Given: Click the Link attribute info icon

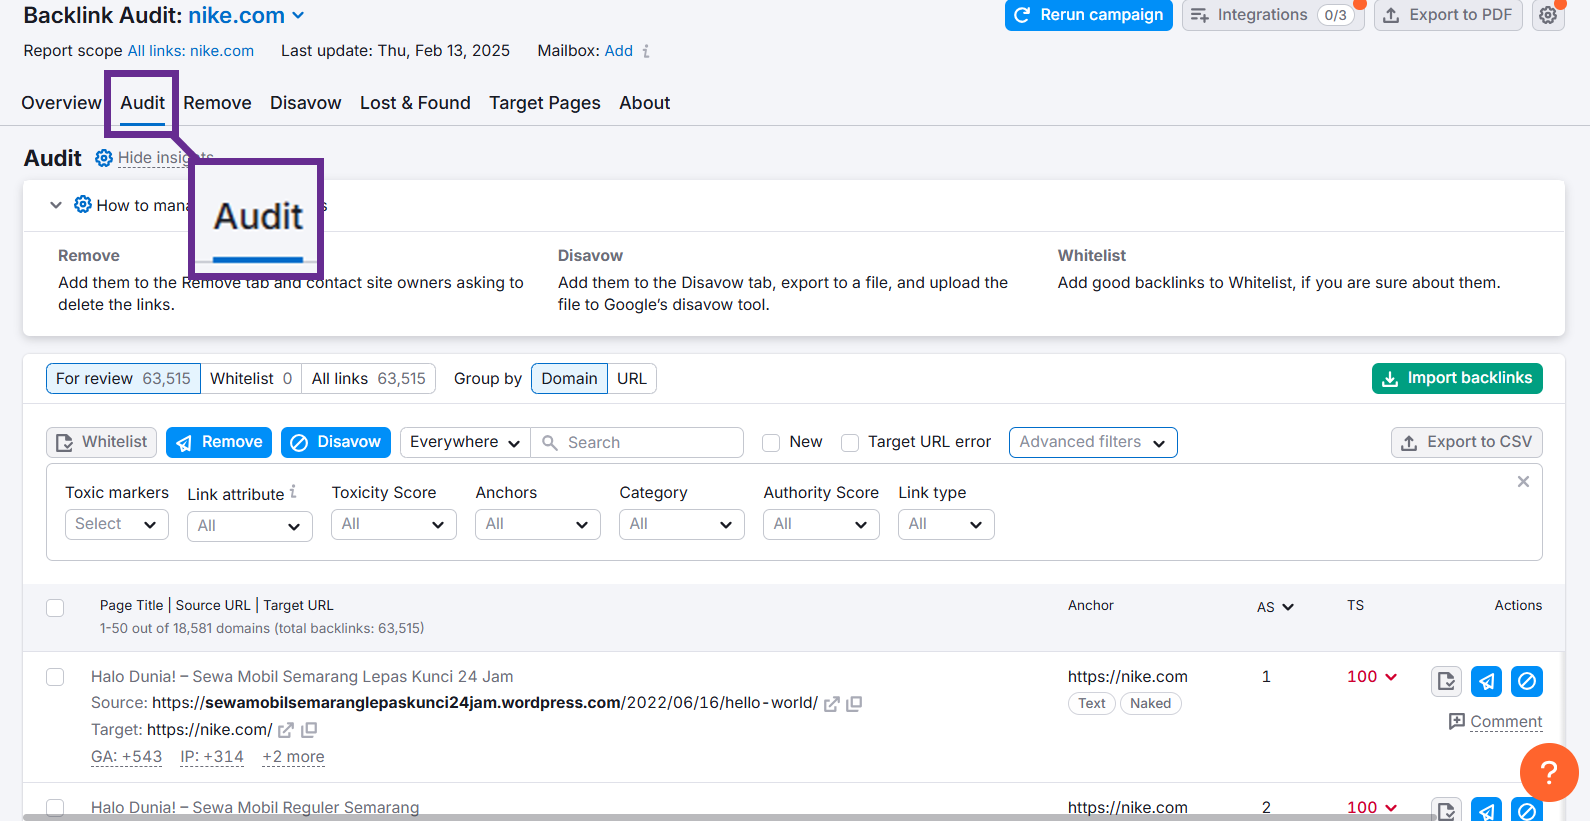Looking at the screenshot, I should (293, 492).
